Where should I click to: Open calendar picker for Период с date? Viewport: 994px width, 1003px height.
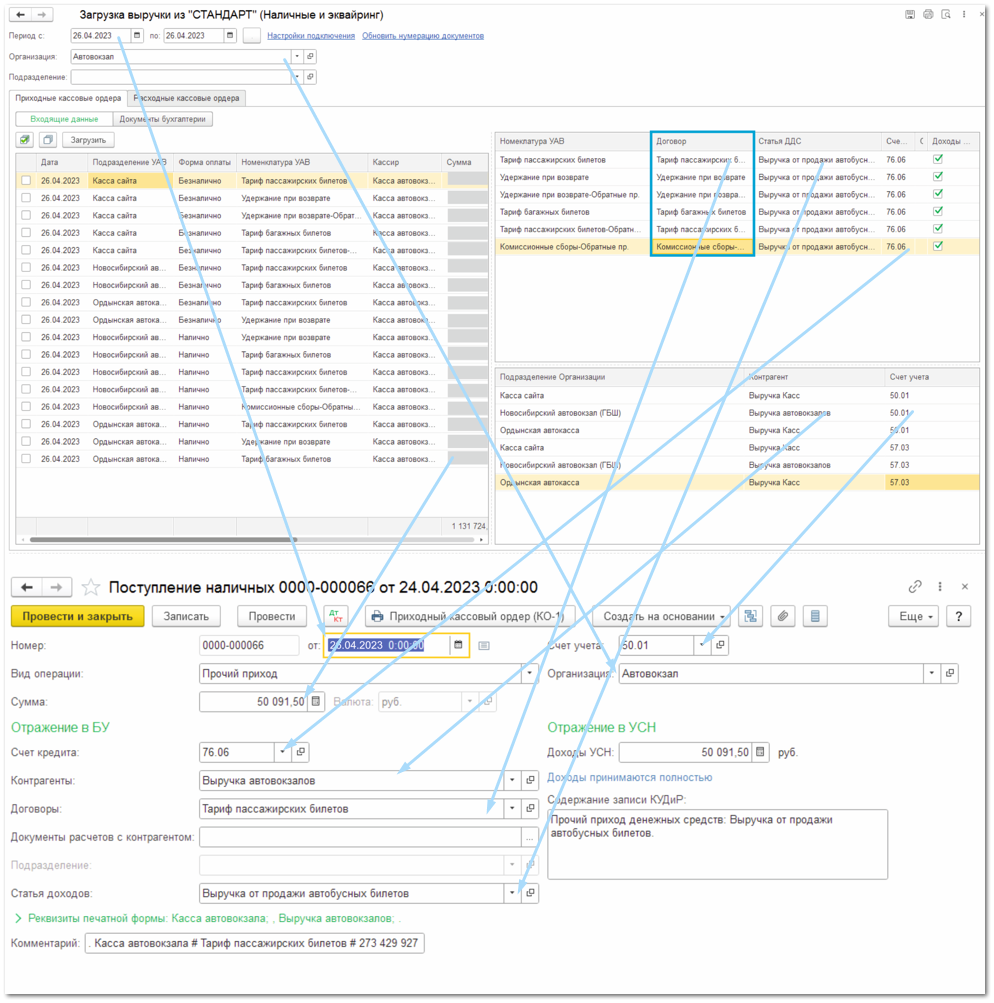(137, 36)
